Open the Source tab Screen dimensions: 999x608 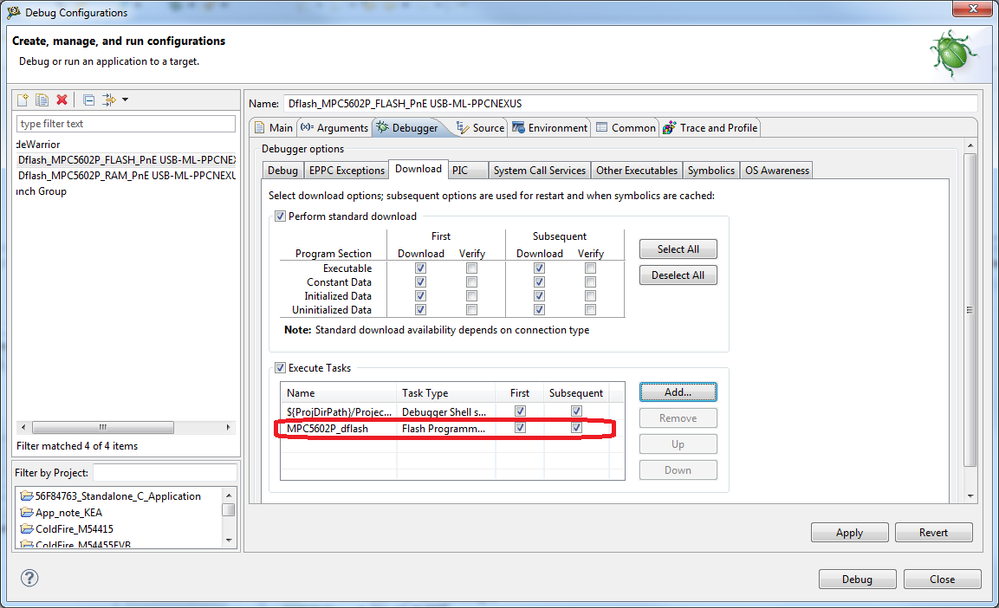(x=481, y=127)
